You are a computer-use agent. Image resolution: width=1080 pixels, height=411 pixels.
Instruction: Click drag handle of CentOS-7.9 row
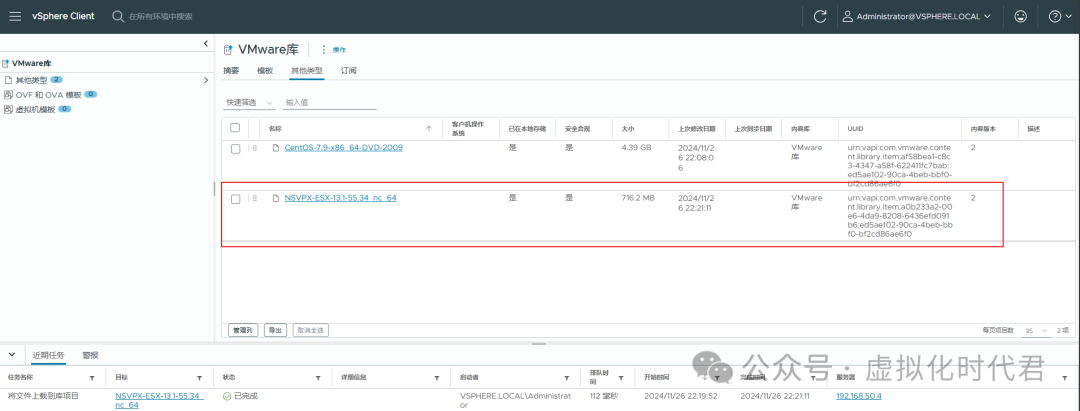(x=254, y=148)
